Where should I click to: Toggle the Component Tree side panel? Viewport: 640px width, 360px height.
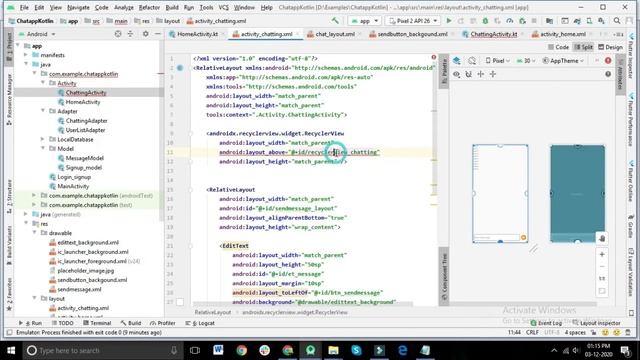[x=444, y=276]
